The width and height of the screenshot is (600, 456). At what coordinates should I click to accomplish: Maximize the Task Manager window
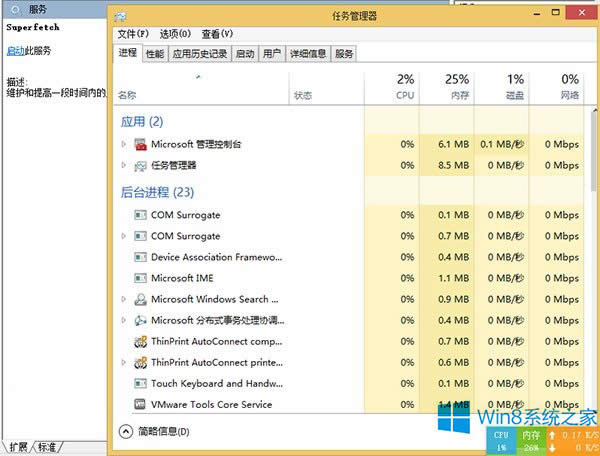click(556, 13)
